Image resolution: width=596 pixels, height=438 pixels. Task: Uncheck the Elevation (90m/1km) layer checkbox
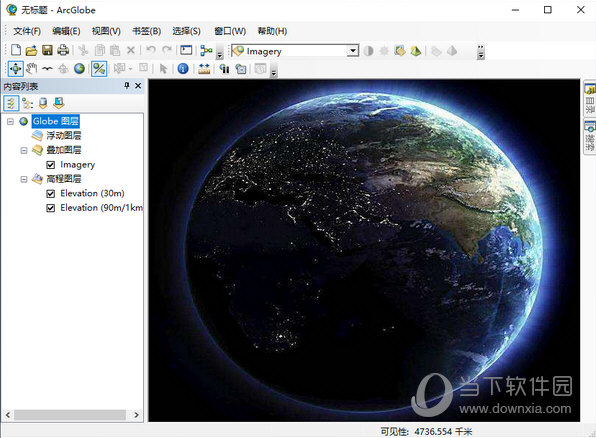(x=51, y=208)
